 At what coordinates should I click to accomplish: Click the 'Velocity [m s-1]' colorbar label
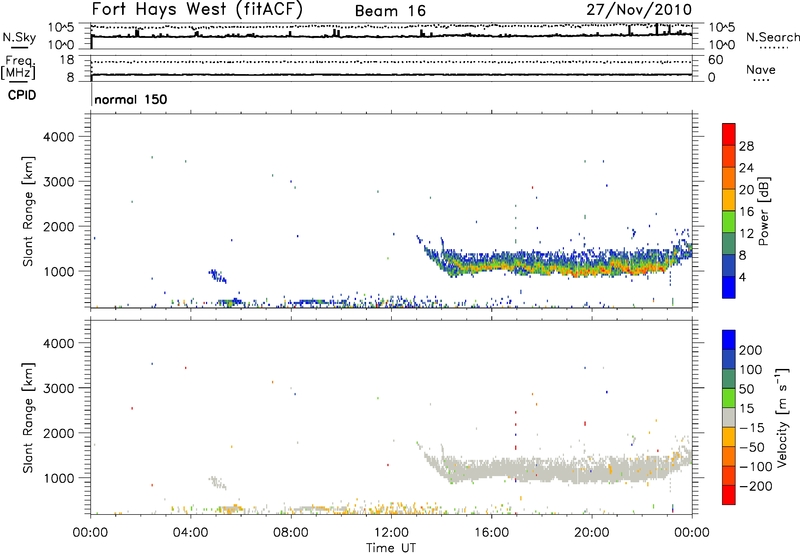click(x=782, y=417)
